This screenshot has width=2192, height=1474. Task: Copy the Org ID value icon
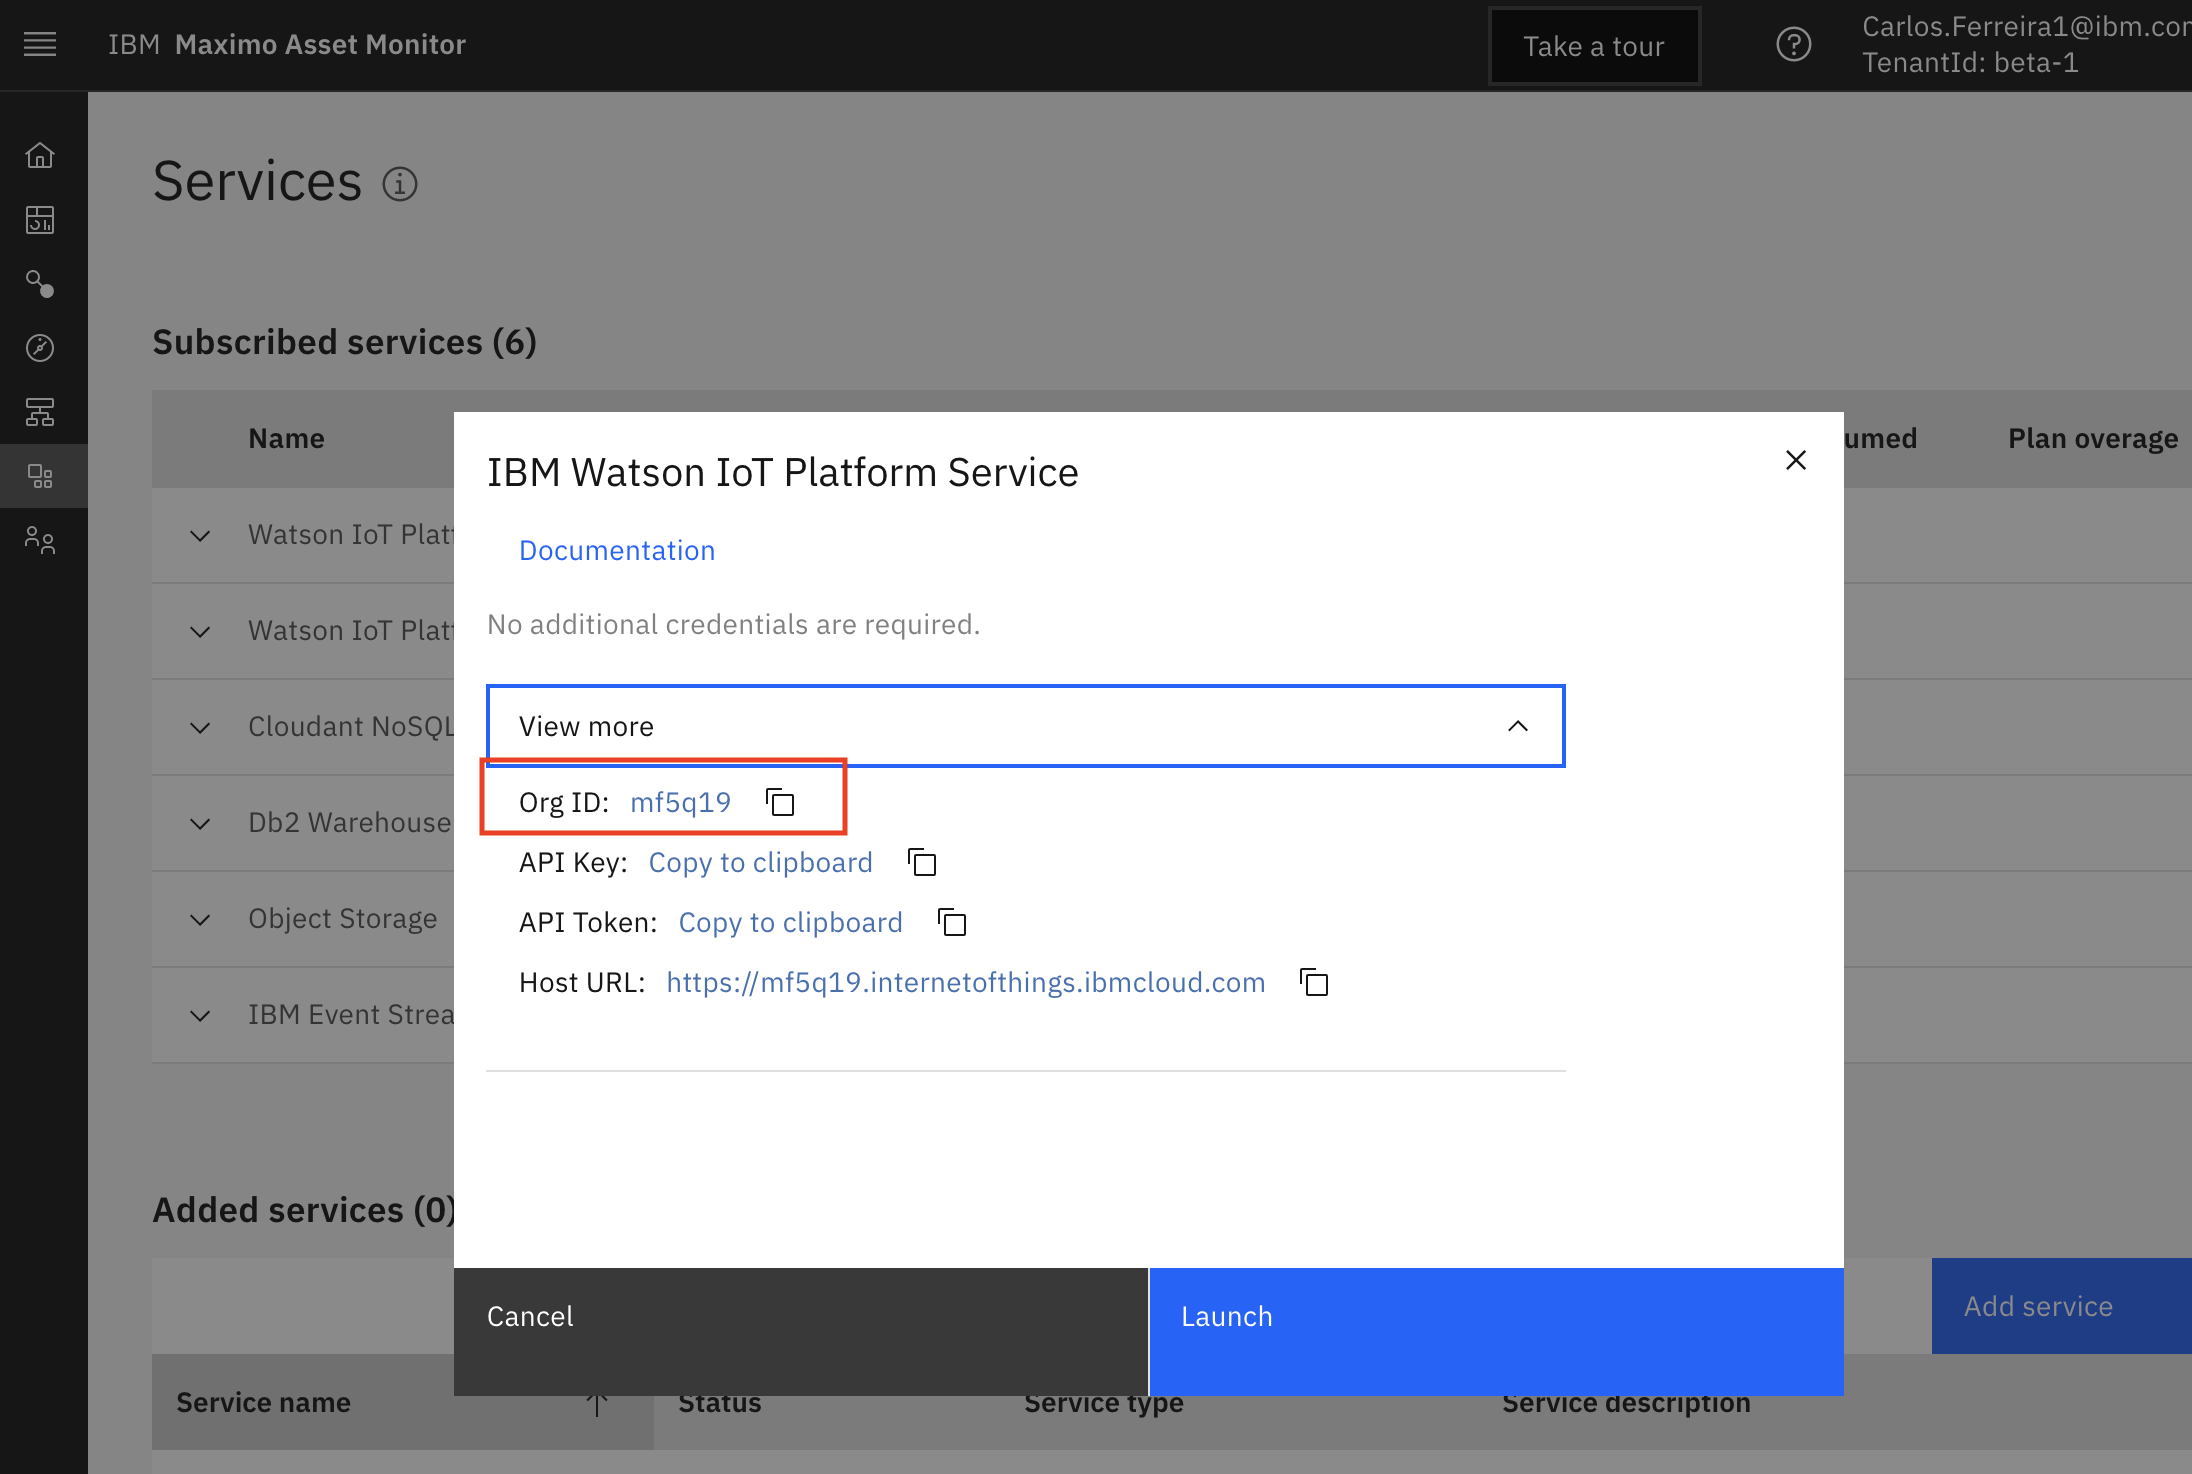[780, 802]
